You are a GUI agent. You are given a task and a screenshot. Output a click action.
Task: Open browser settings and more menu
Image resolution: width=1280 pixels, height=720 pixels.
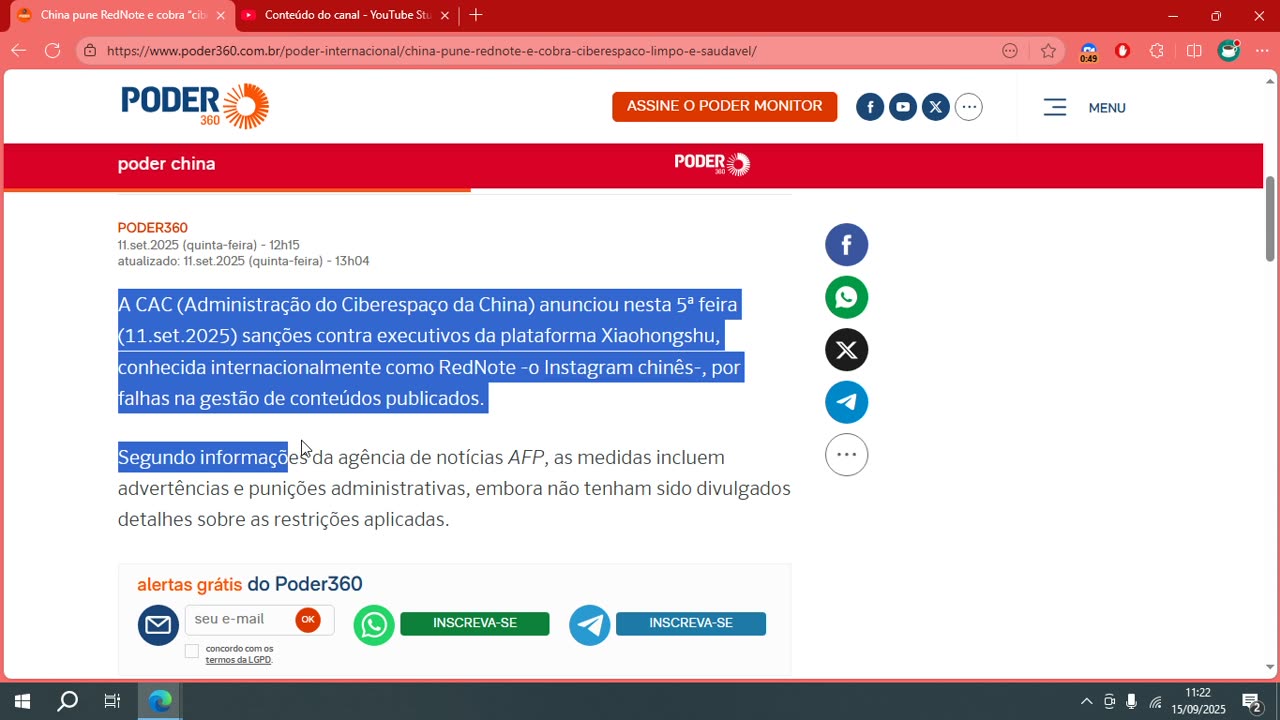[1262, 51]
